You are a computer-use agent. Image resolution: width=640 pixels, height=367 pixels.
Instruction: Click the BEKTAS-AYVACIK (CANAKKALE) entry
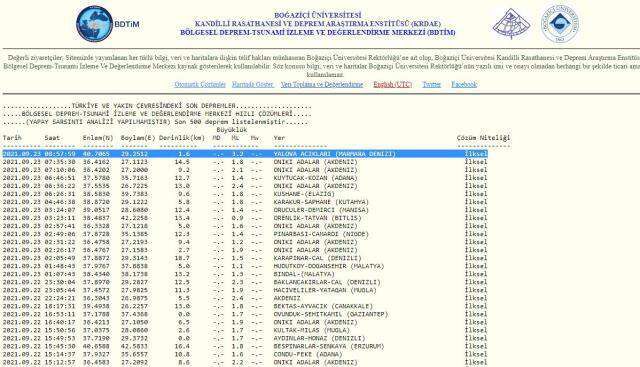(323, 306)
